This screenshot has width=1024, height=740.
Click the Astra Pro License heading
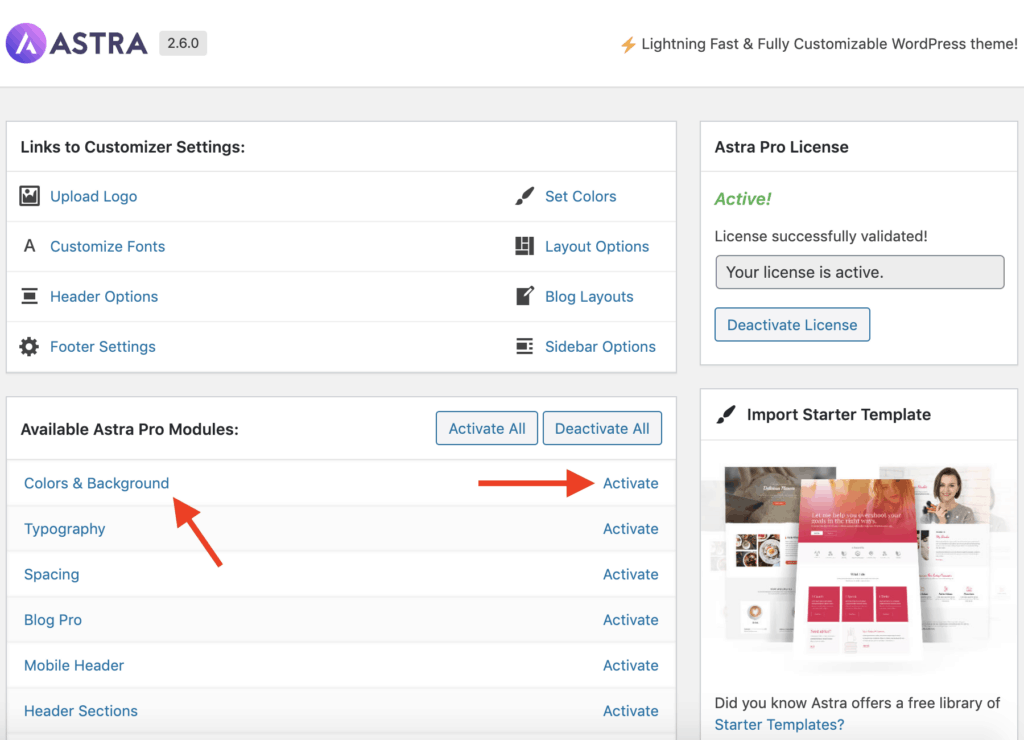coord(782,147)
